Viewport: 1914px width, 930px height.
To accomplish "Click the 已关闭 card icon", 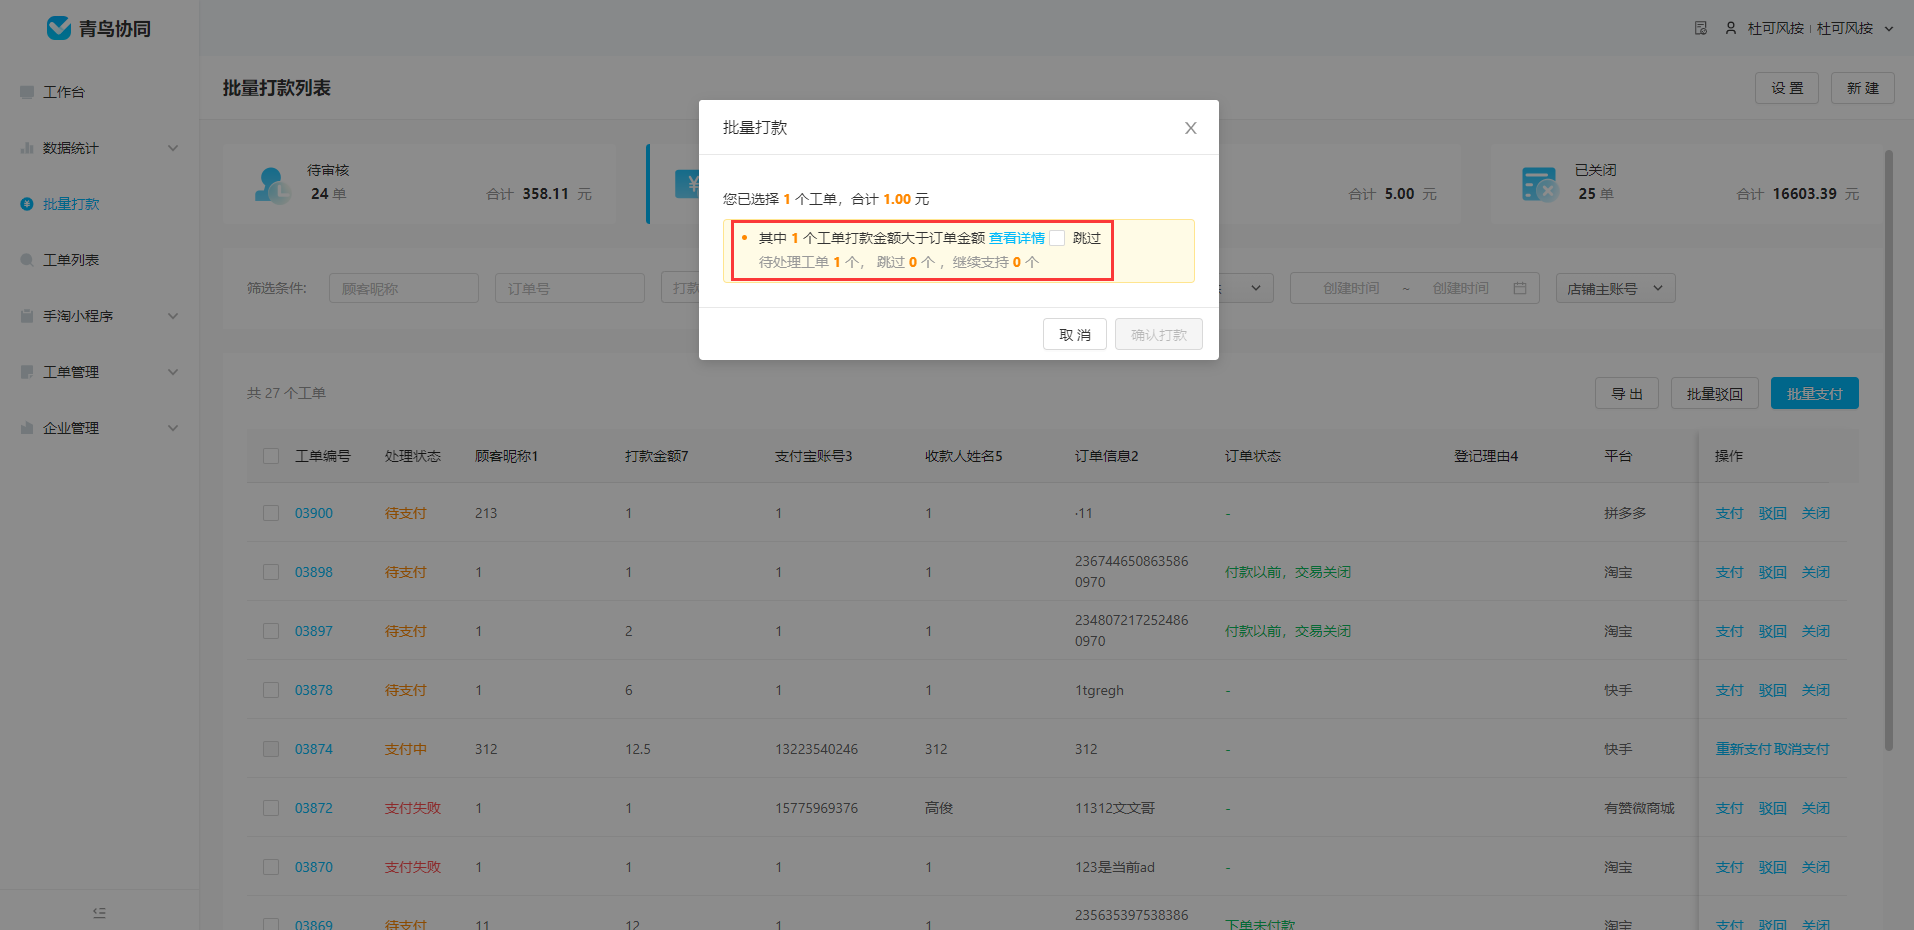I will point(1539,184).
